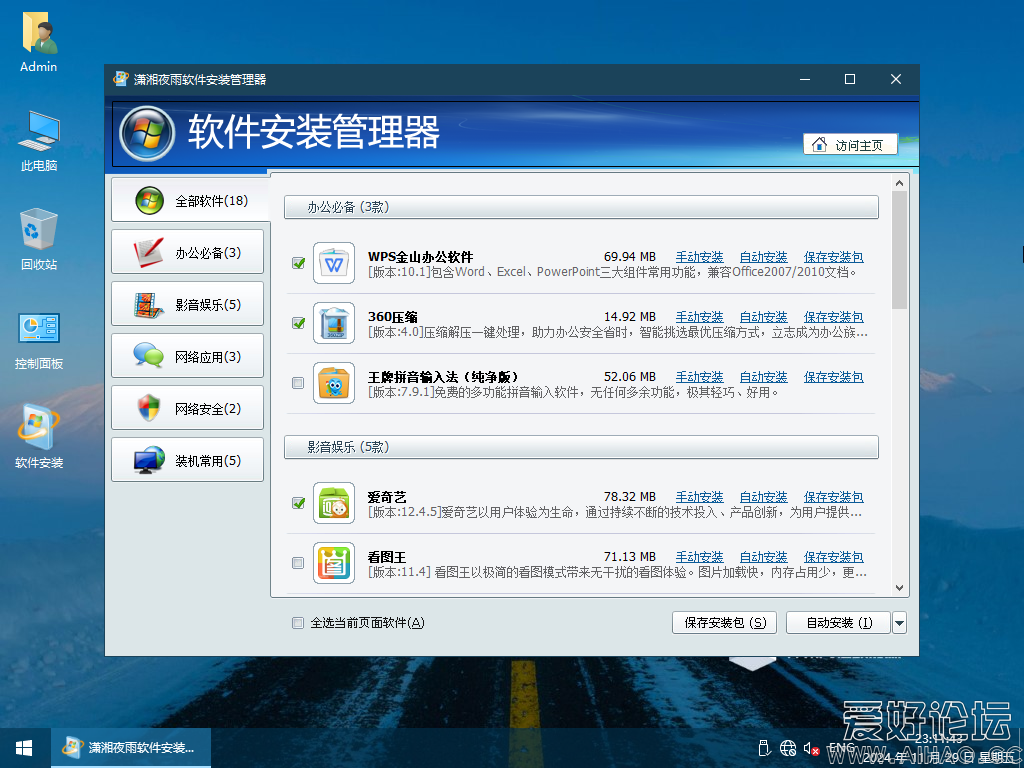This screenshot has height=768, width=1024.
Task: Click 自动安装 link for 360压缩
Action: click(x=763, y=317)
